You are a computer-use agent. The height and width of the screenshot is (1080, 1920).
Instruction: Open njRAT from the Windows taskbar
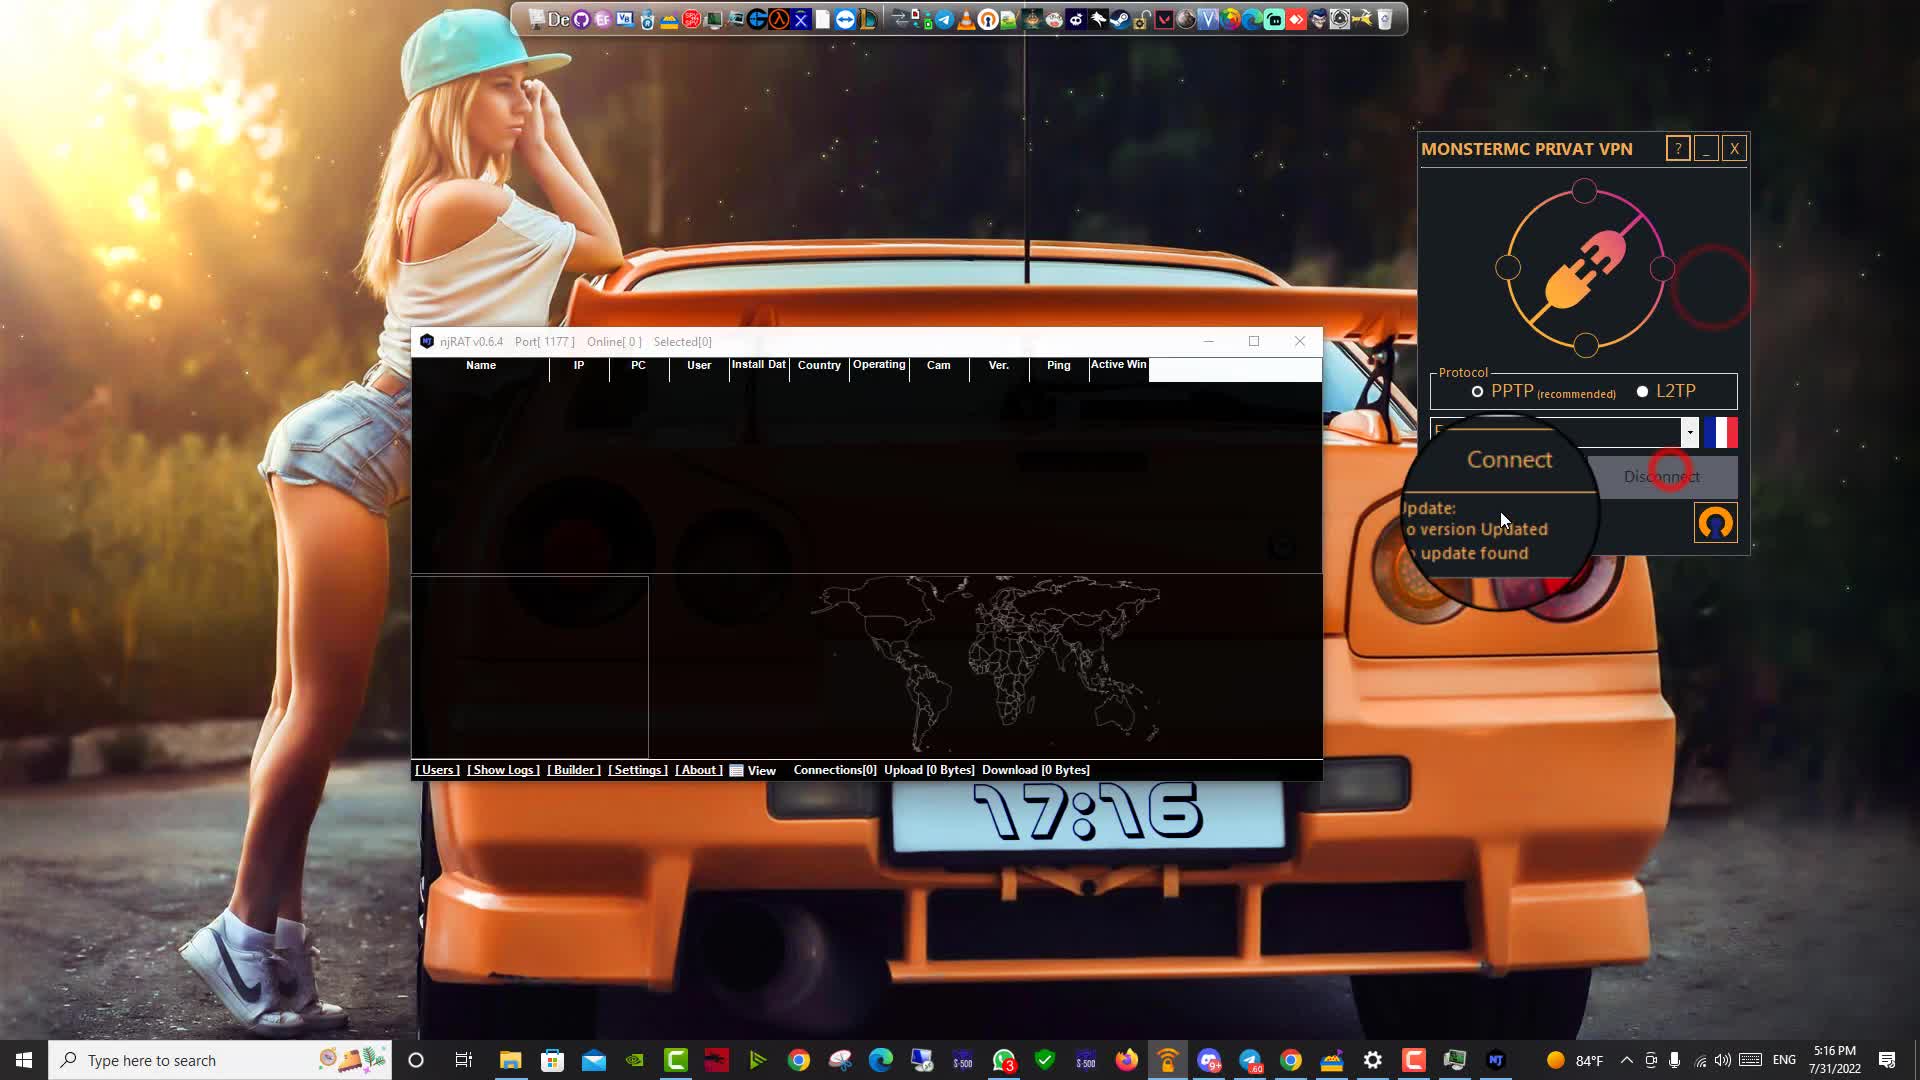pos(1496,1060)
